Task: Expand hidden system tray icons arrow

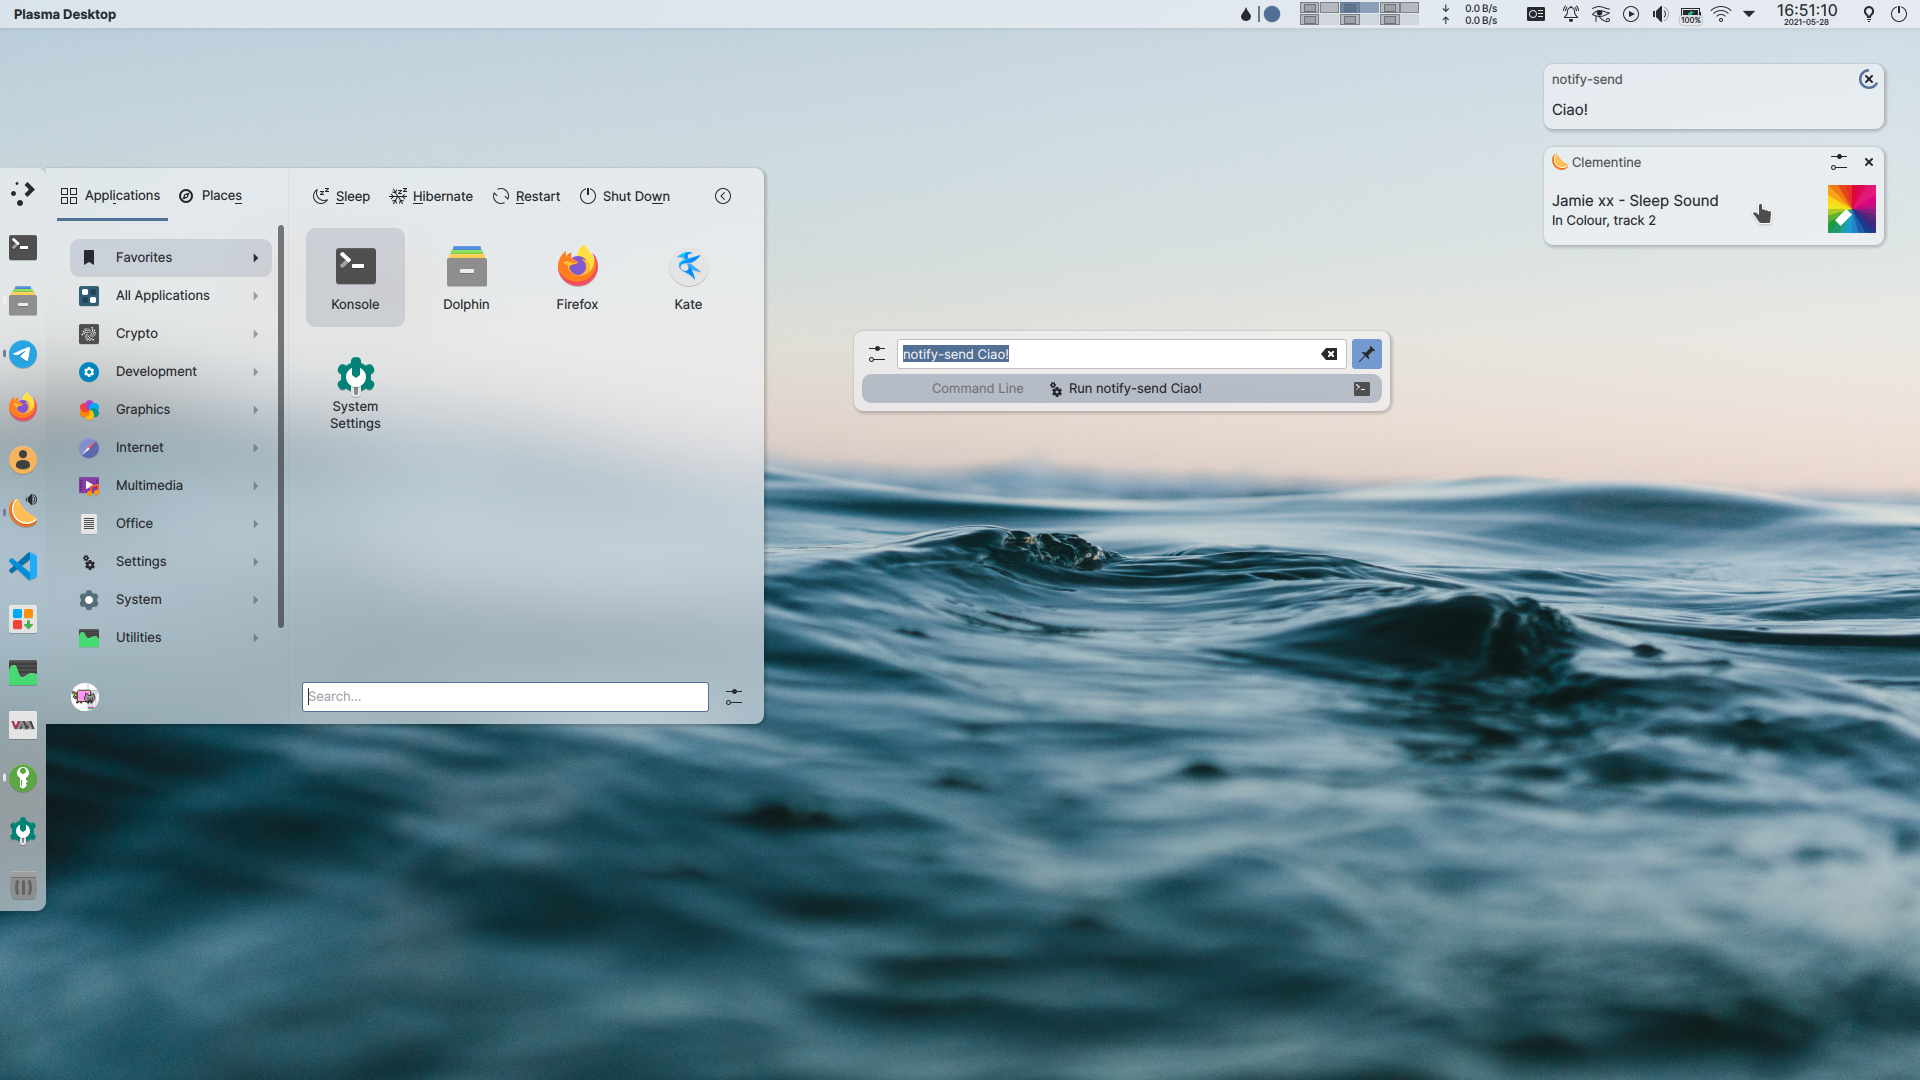Action: [1749, 14]
